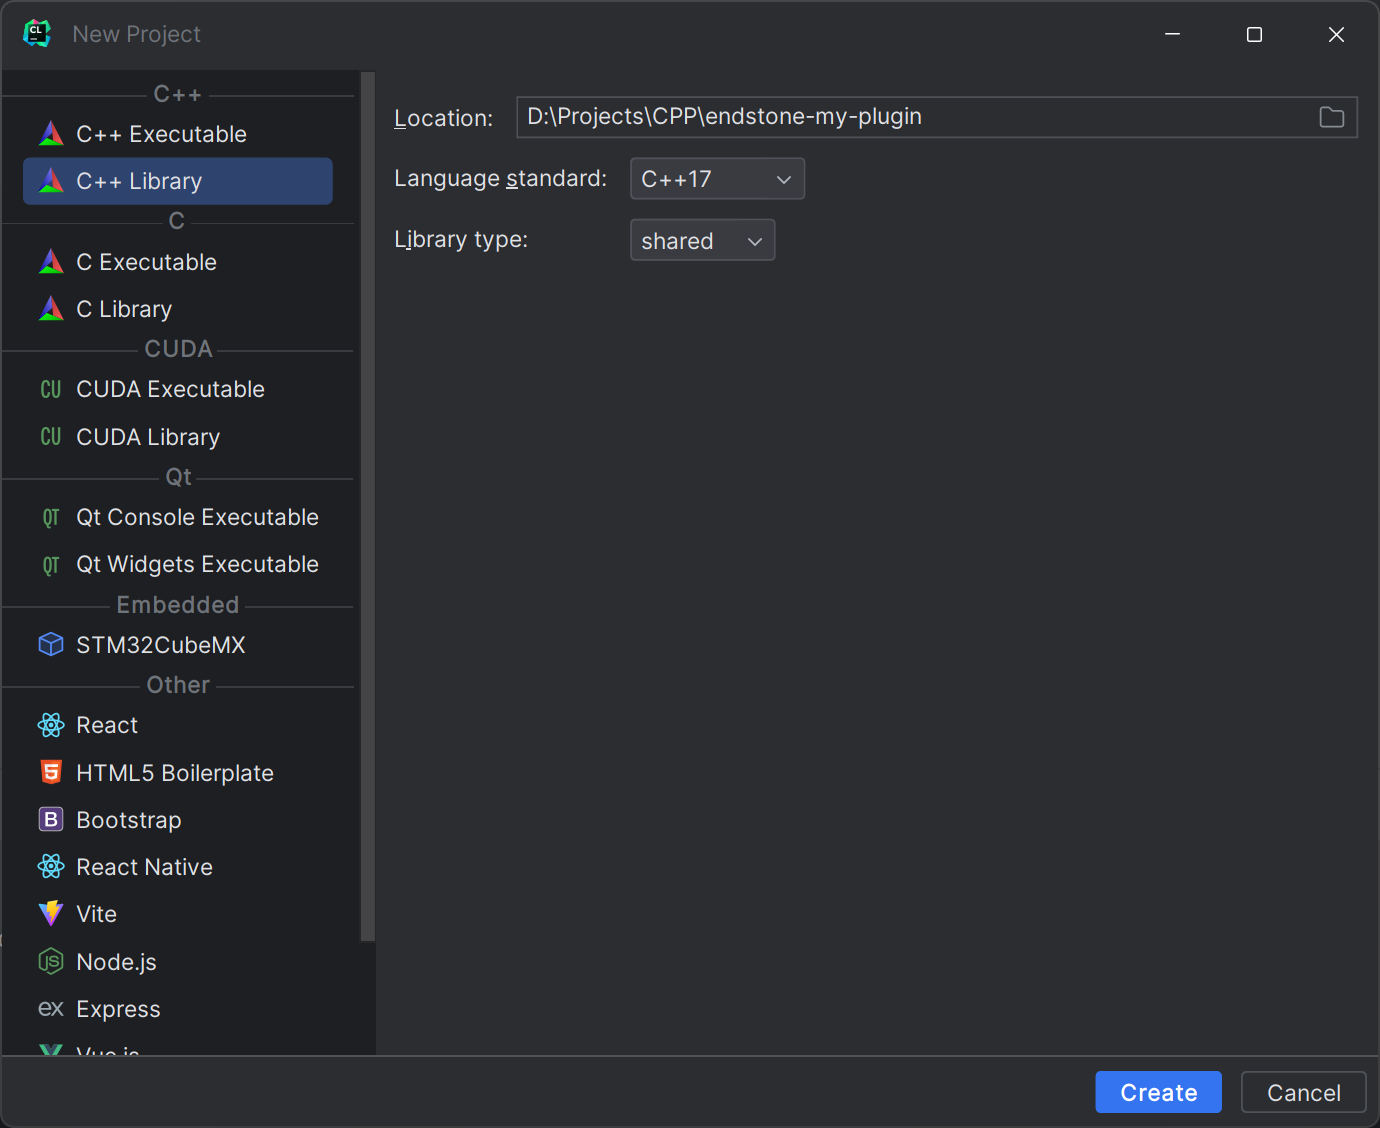Expand the shared library type selector
Image resolution: width=1380 pixels, height=1128 pixels.
pyautogui.click(x=755, y=240)
